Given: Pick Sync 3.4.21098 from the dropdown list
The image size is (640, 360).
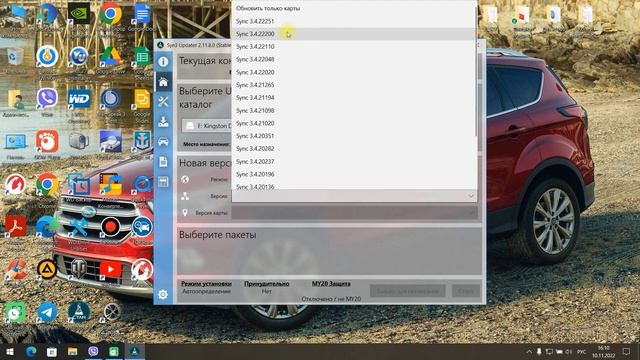Looking at the screenshot, I should tap(353, 111).
